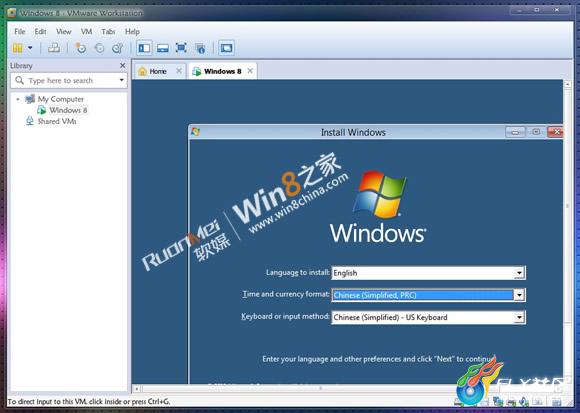
Task: Click the Unity mode toolbar icon
Action: [200, 48]
